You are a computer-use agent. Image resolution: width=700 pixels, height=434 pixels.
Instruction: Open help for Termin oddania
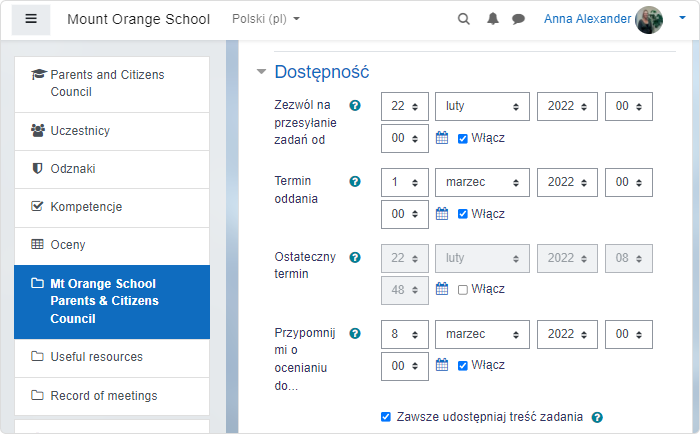355,181
